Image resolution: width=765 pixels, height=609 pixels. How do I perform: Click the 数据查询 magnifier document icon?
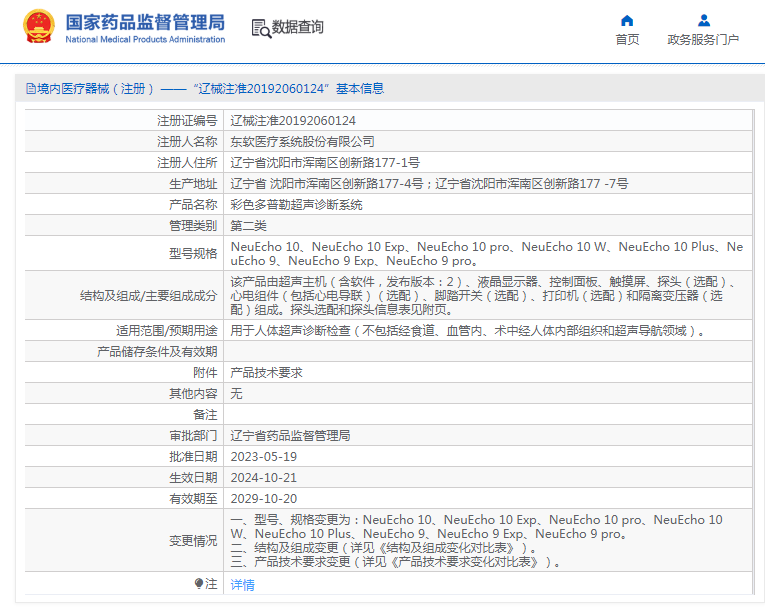[260, 28]
